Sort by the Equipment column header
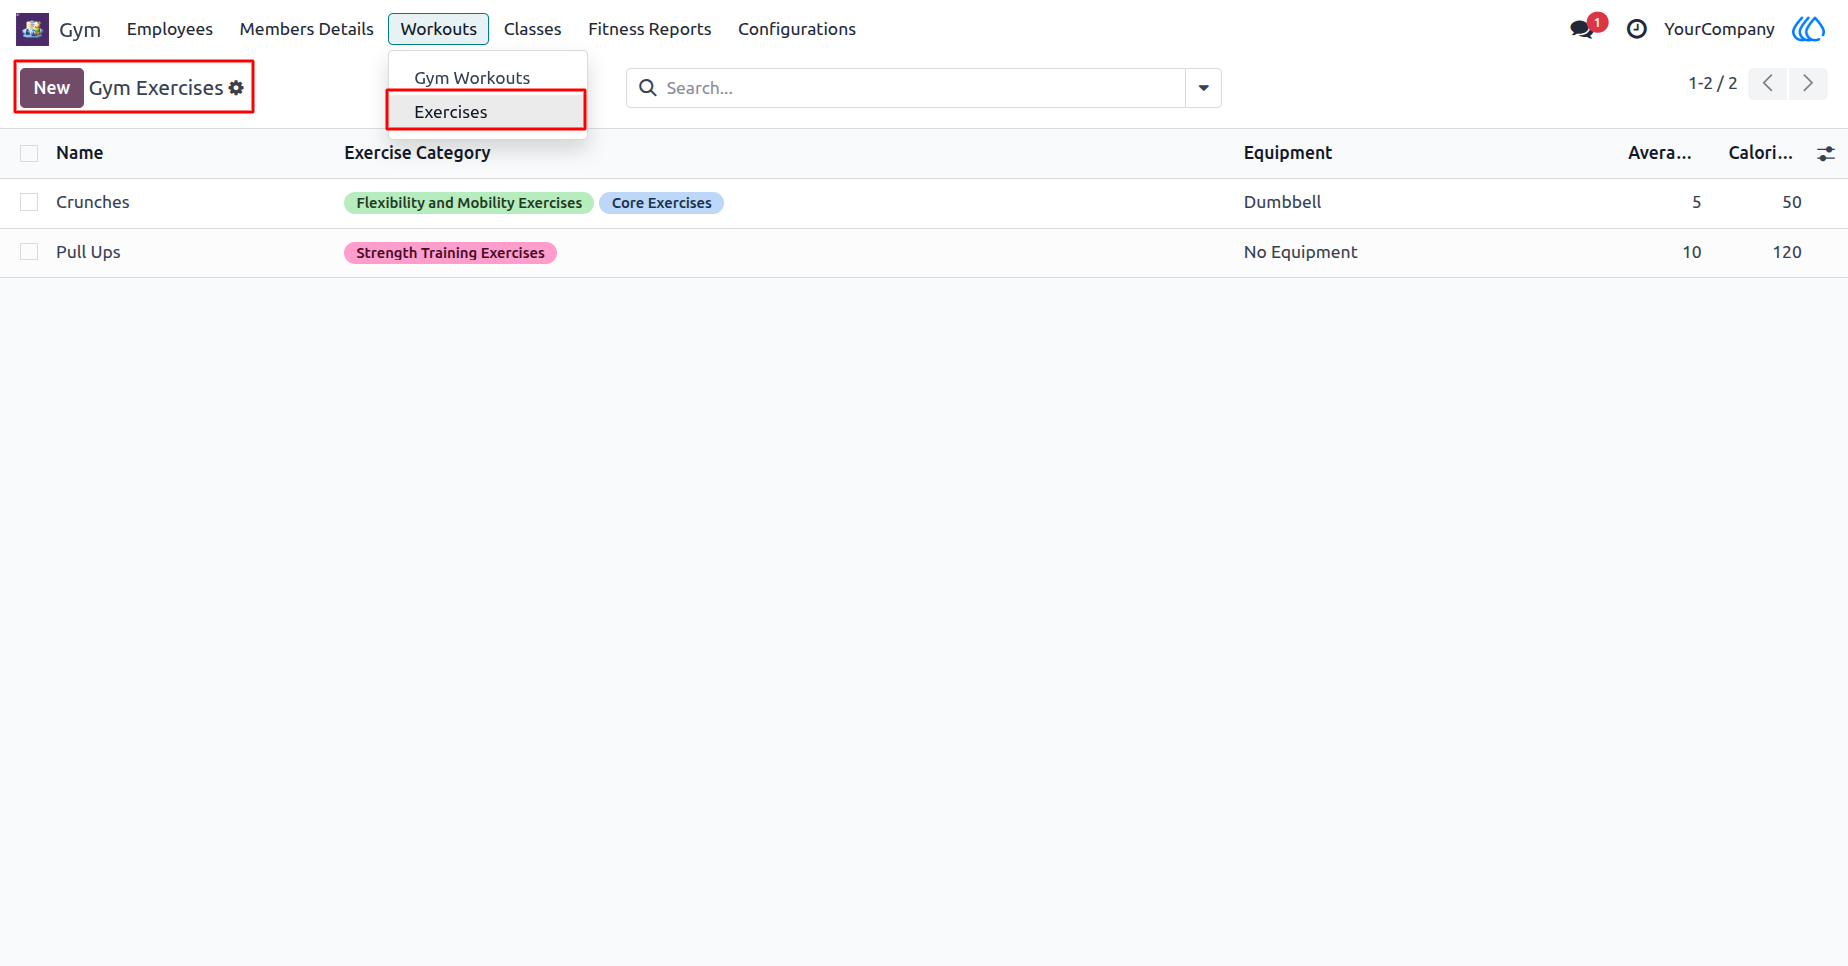The height and width of the screenshot is (966, 1848). point(1288,153)
